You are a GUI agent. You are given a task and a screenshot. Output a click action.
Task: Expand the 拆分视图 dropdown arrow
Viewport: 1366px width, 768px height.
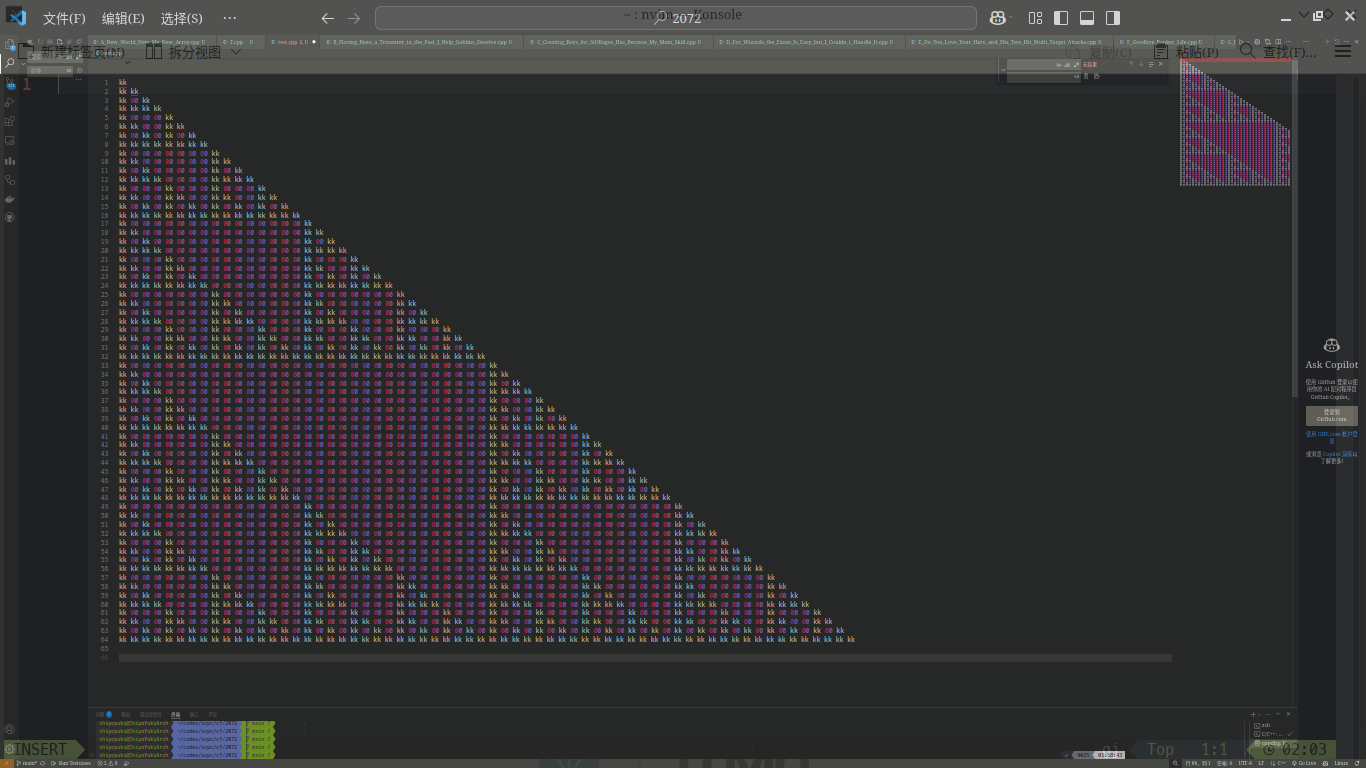[x=236, y=52]
